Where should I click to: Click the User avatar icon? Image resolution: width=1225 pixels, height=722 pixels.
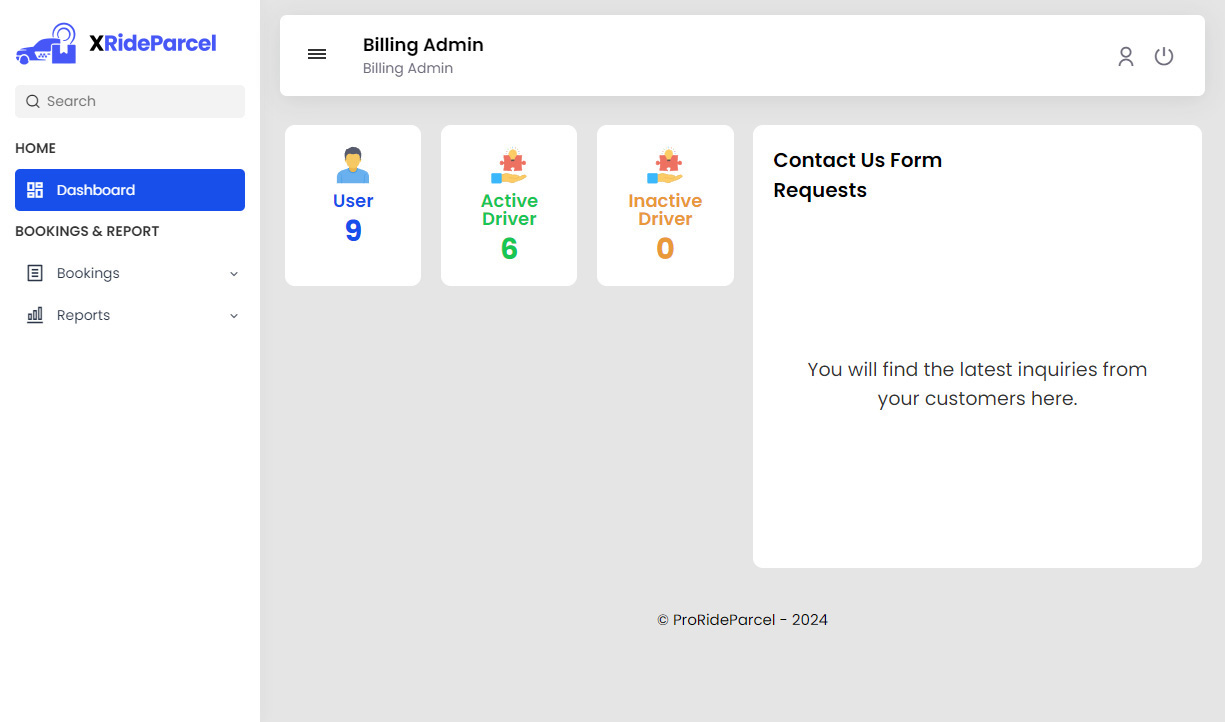click(x=353, y=165)
